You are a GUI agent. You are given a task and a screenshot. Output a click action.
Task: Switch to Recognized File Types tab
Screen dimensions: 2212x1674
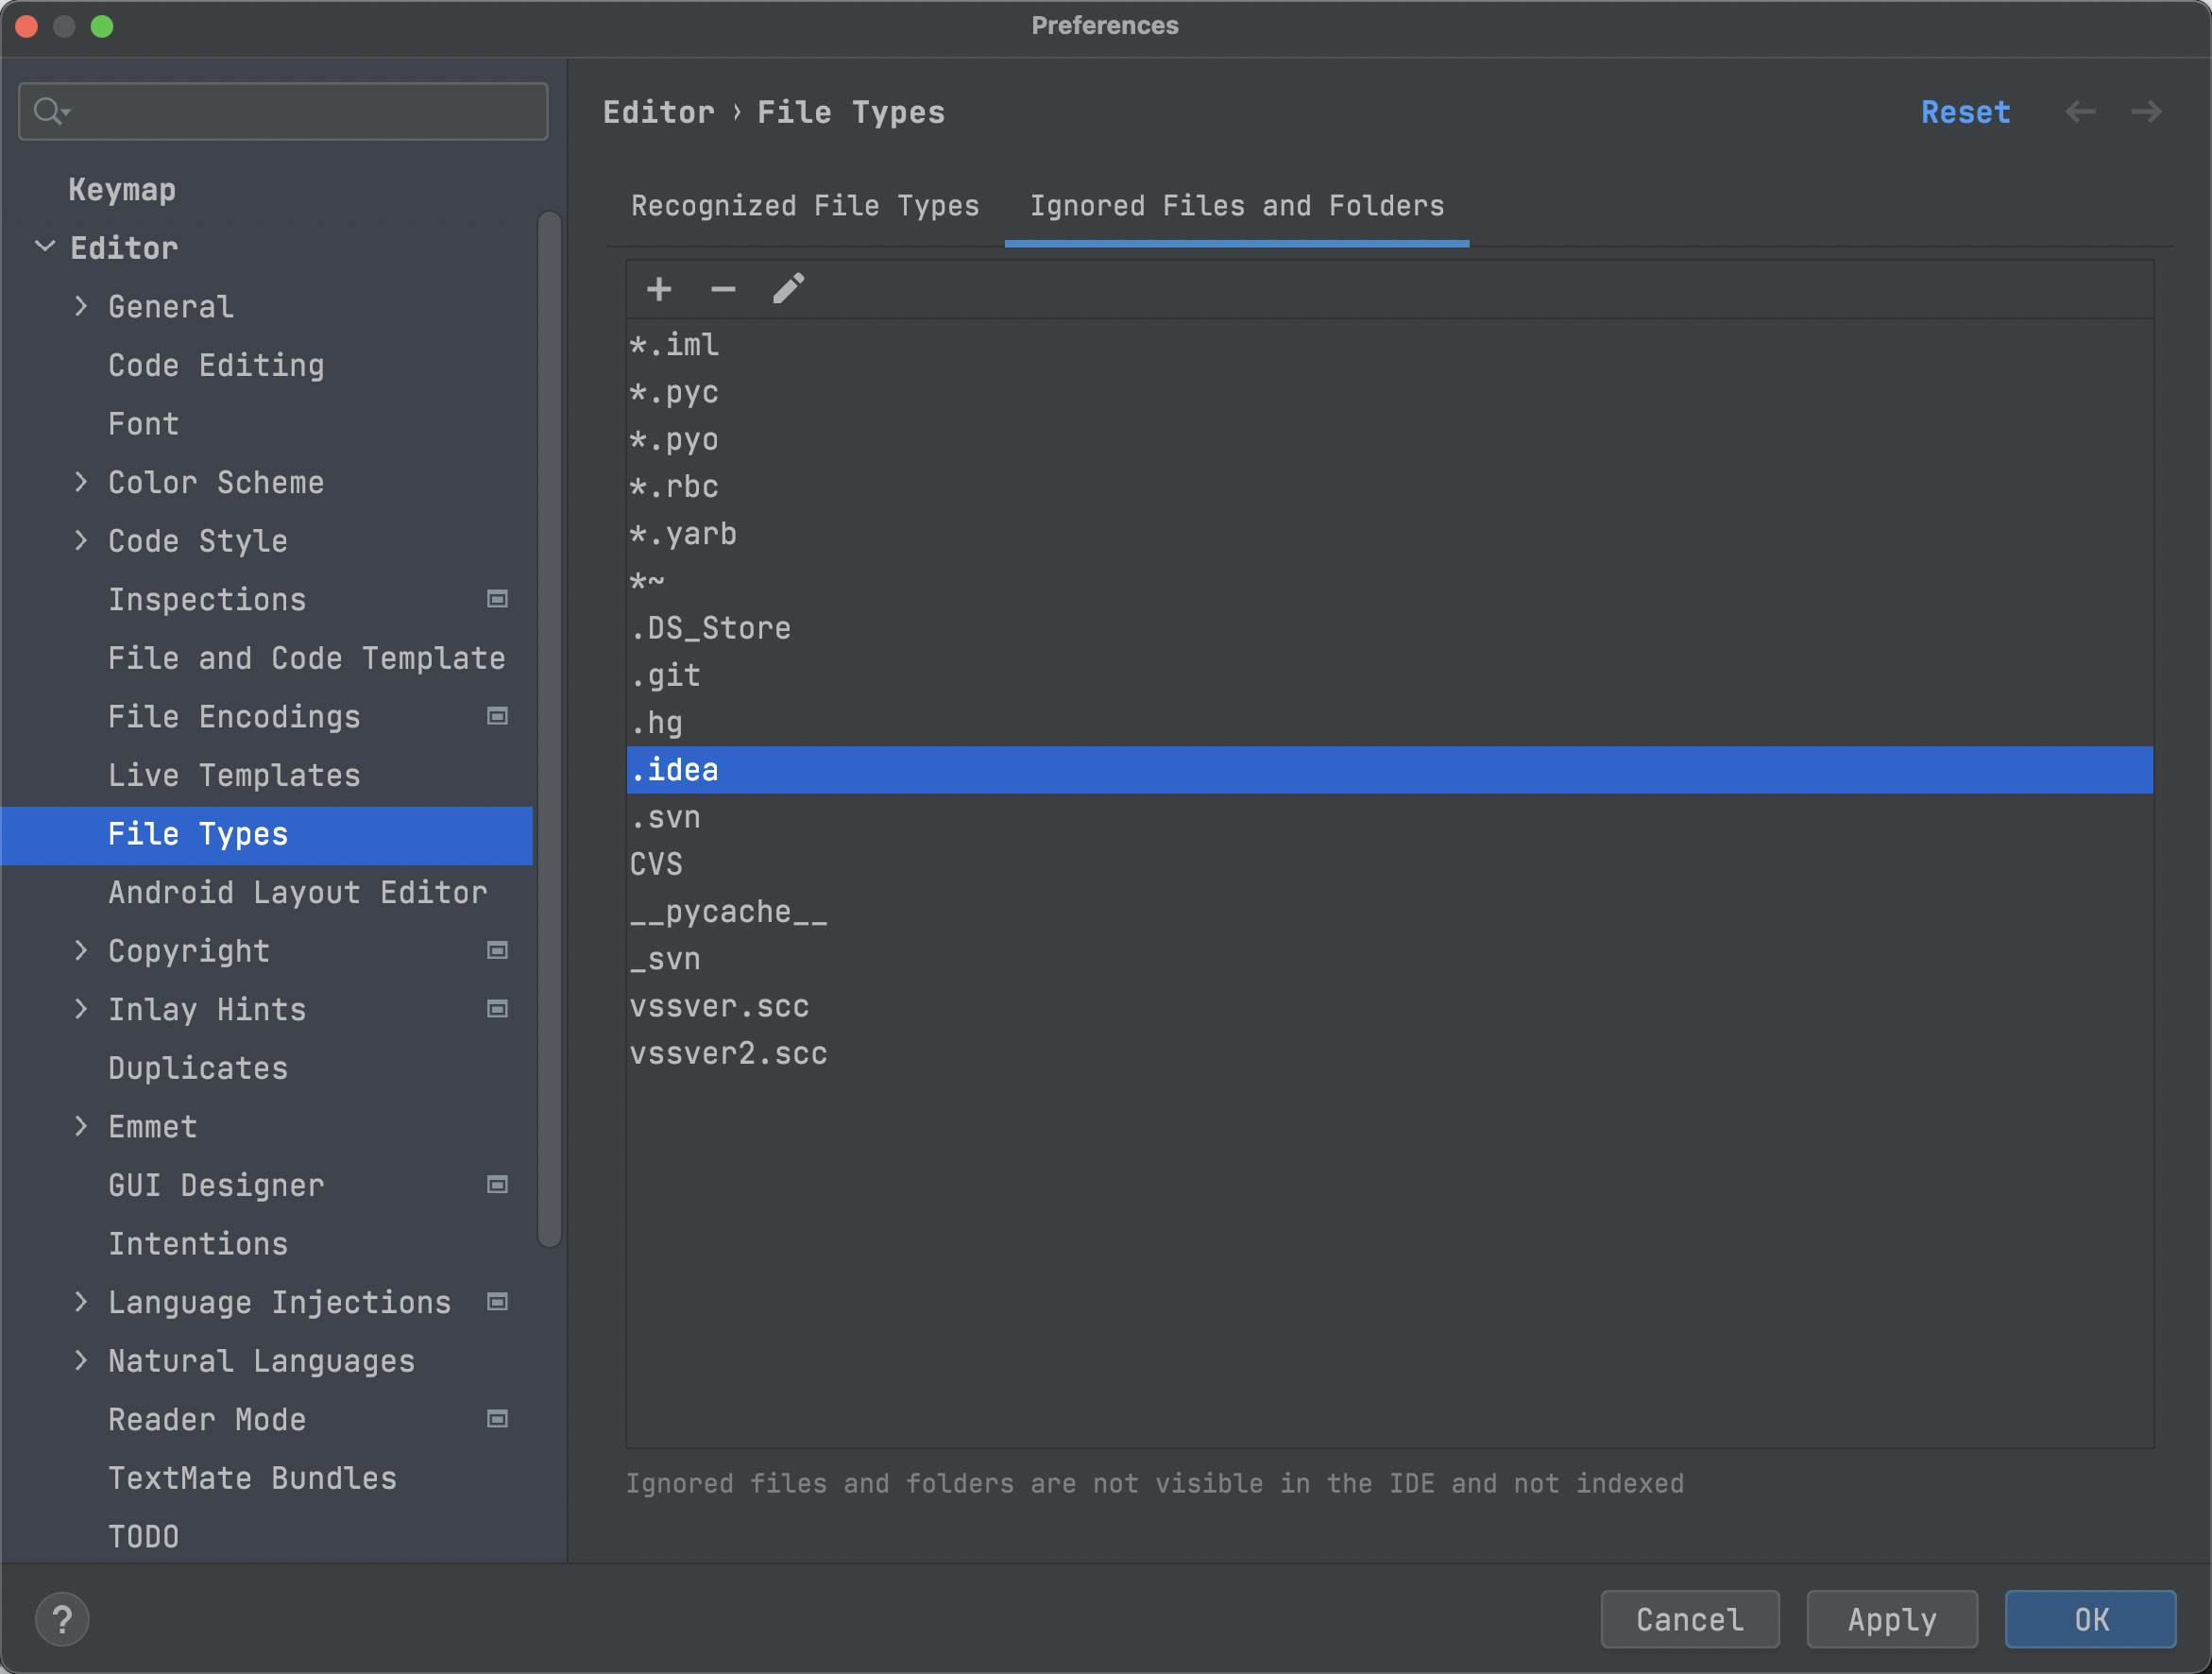click(804, 206)
